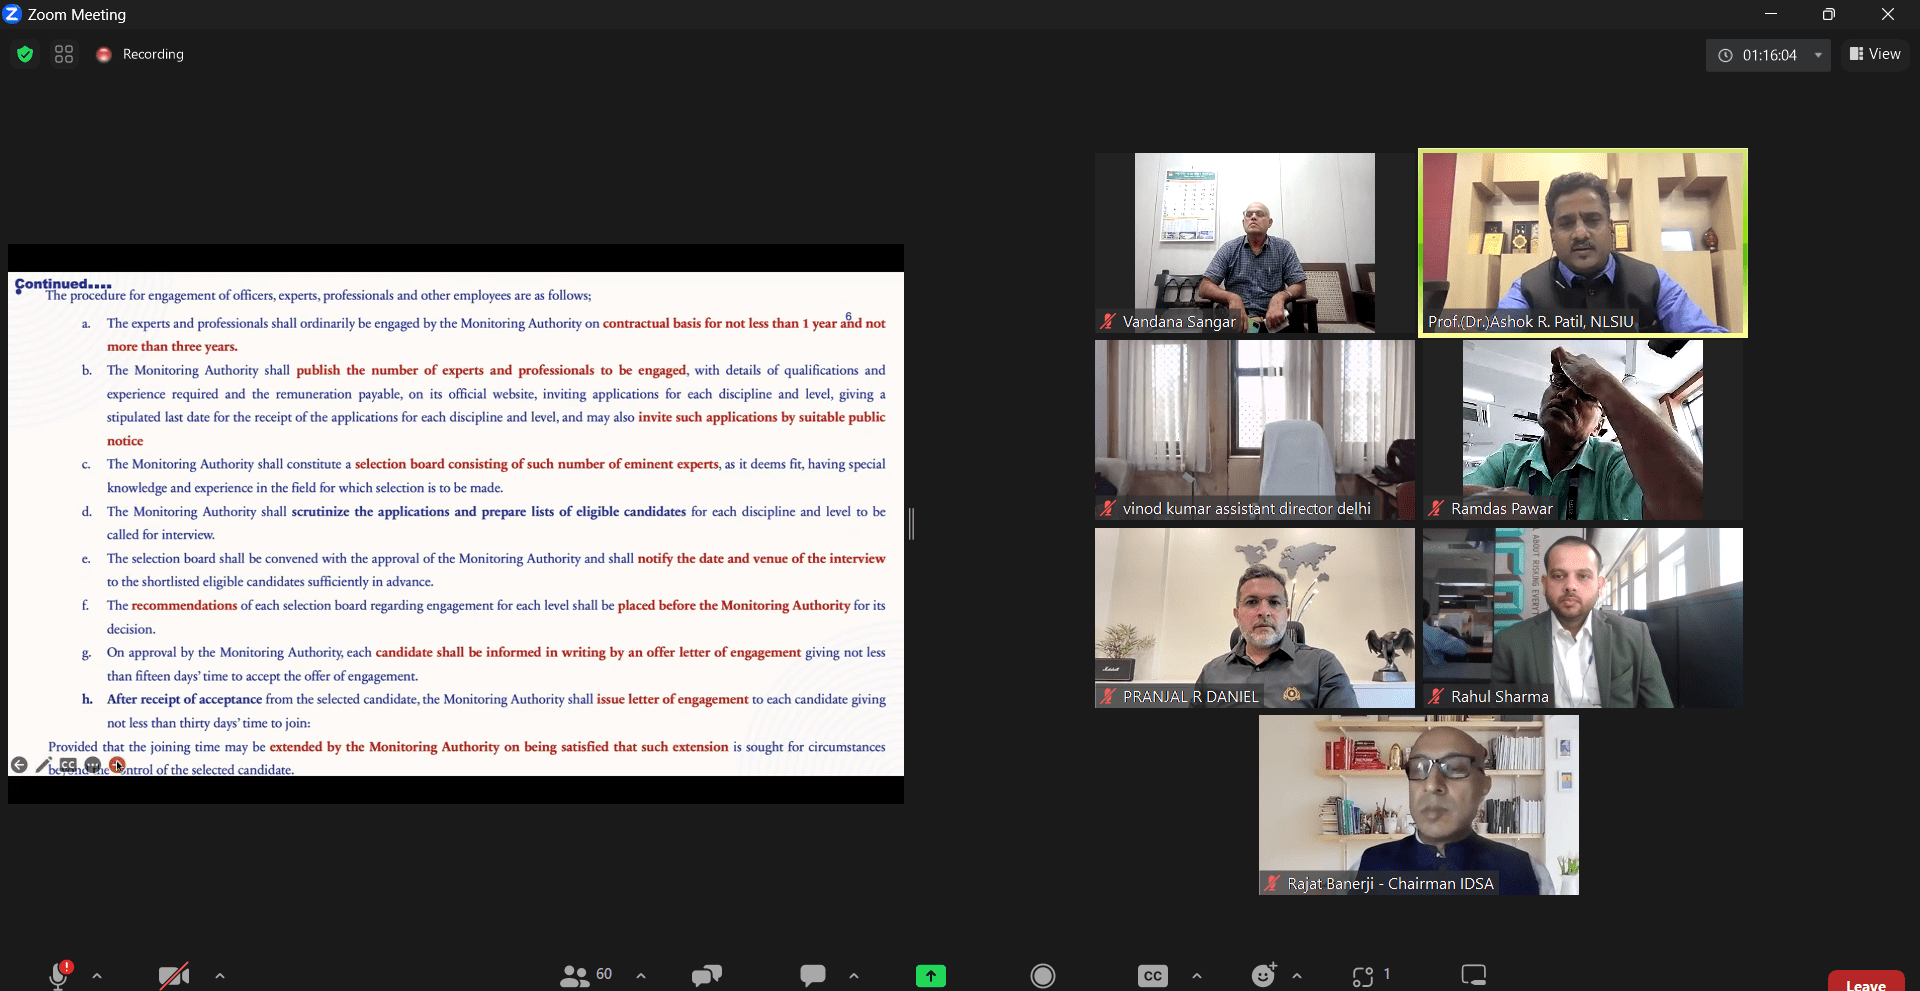This screenshot has width=1920, height=991.
Task: Expand the audio options arrow
Action: click(x=97, y=976)
